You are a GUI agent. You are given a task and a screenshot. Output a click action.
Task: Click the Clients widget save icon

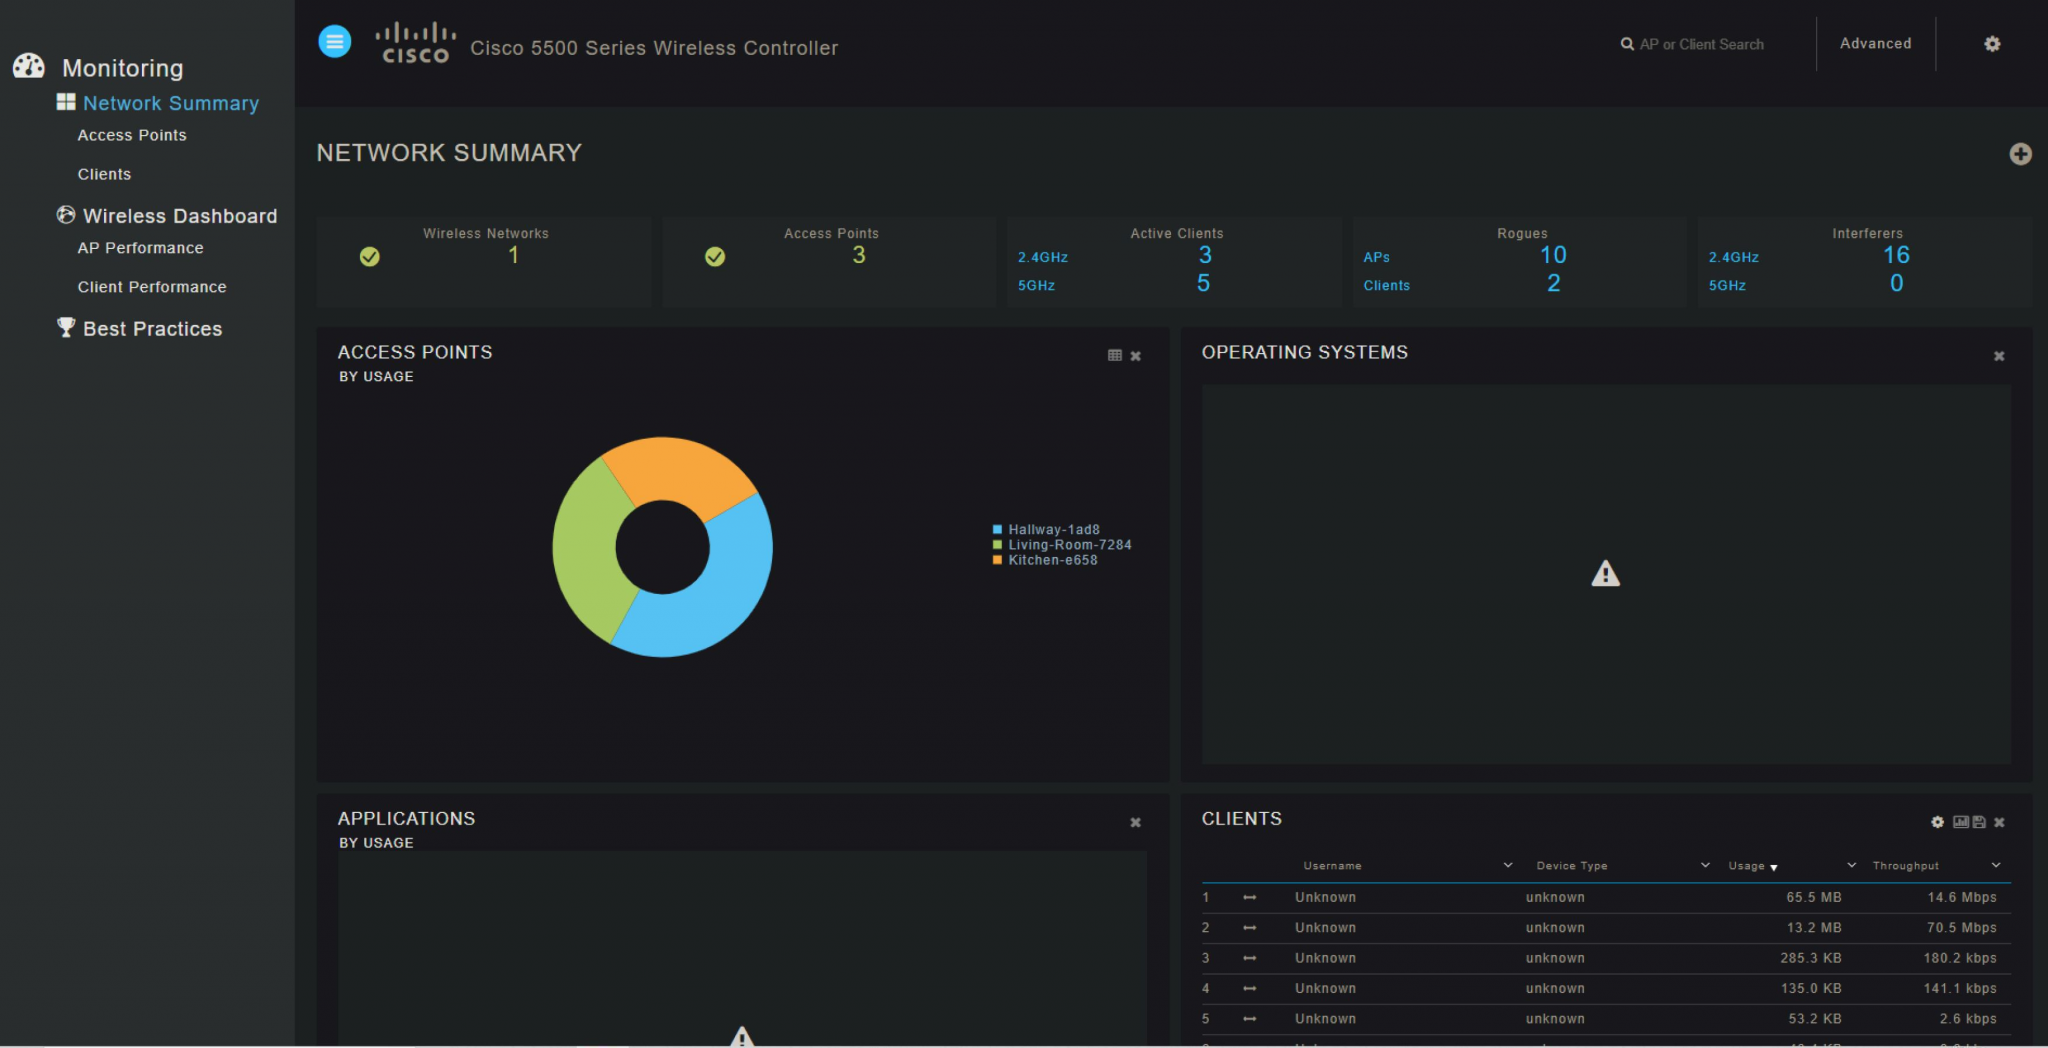tap(1979, 822)
